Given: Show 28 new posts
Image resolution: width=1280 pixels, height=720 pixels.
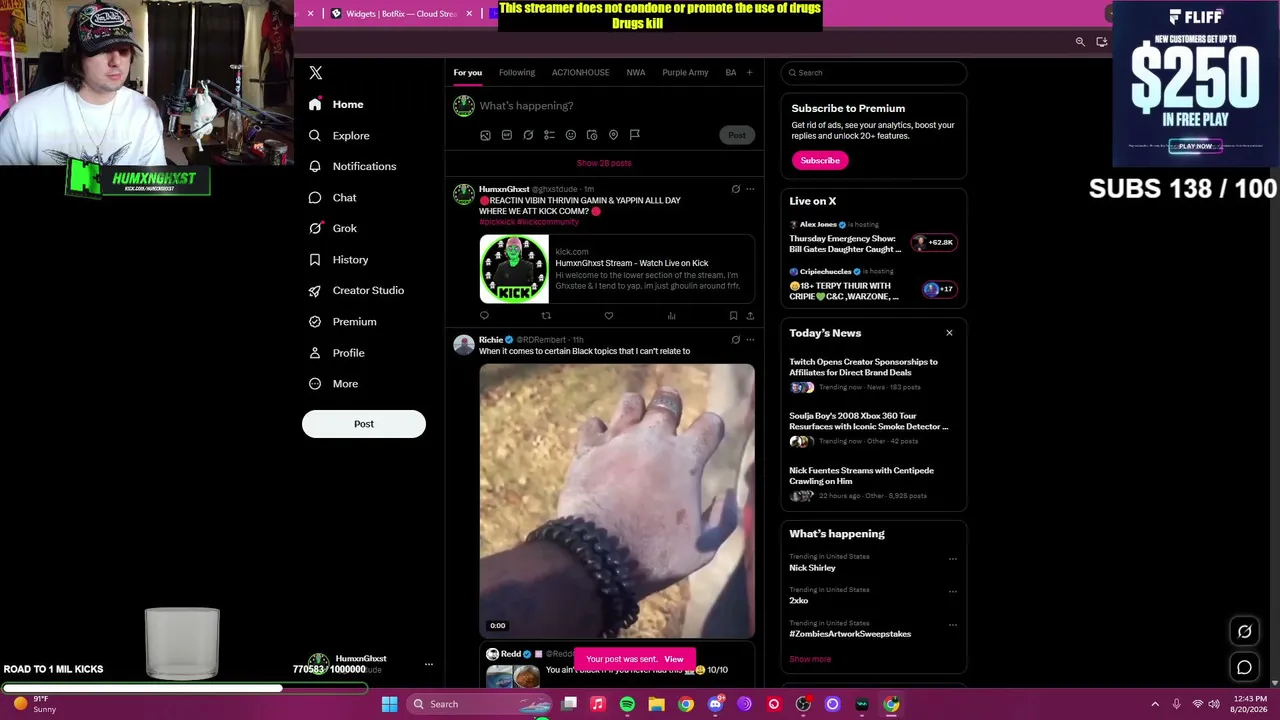Looking at the screenshot, I should [604, 163].
